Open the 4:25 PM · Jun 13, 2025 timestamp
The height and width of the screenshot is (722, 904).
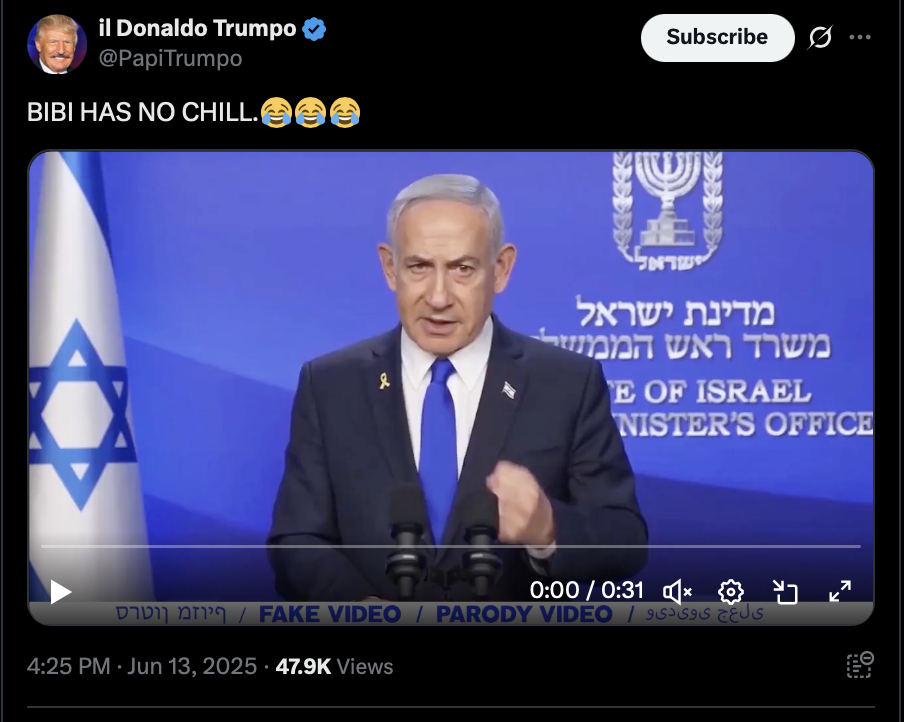coord(142,666)
